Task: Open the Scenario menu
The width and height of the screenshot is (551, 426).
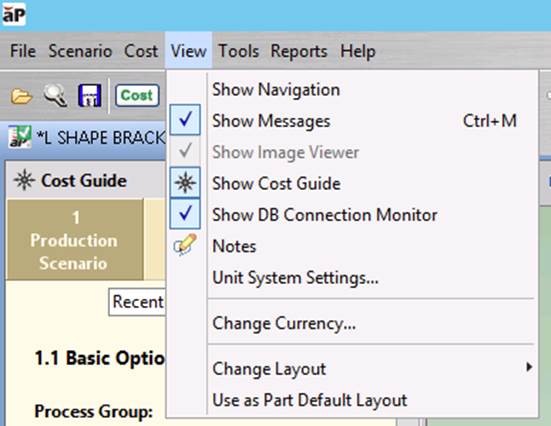Action: click(x=80, y=51)
